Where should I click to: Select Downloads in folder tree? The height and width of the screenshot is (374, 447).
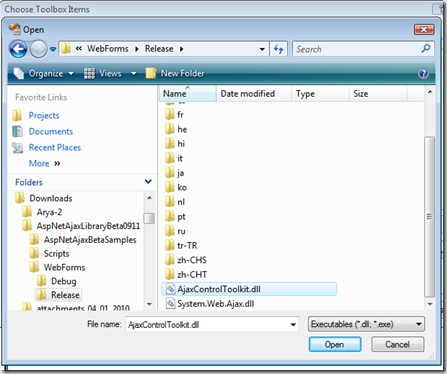tap(51, 198)
